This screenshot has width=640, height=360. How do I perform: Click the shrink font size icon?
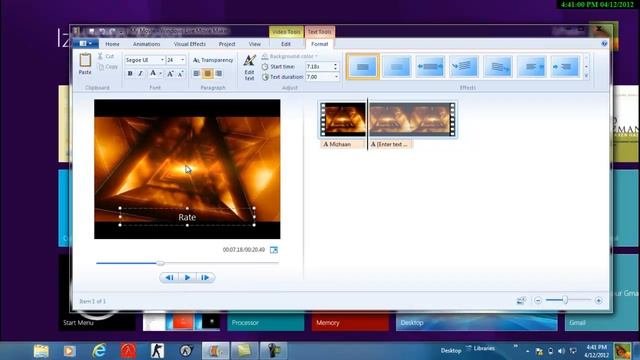180,73
